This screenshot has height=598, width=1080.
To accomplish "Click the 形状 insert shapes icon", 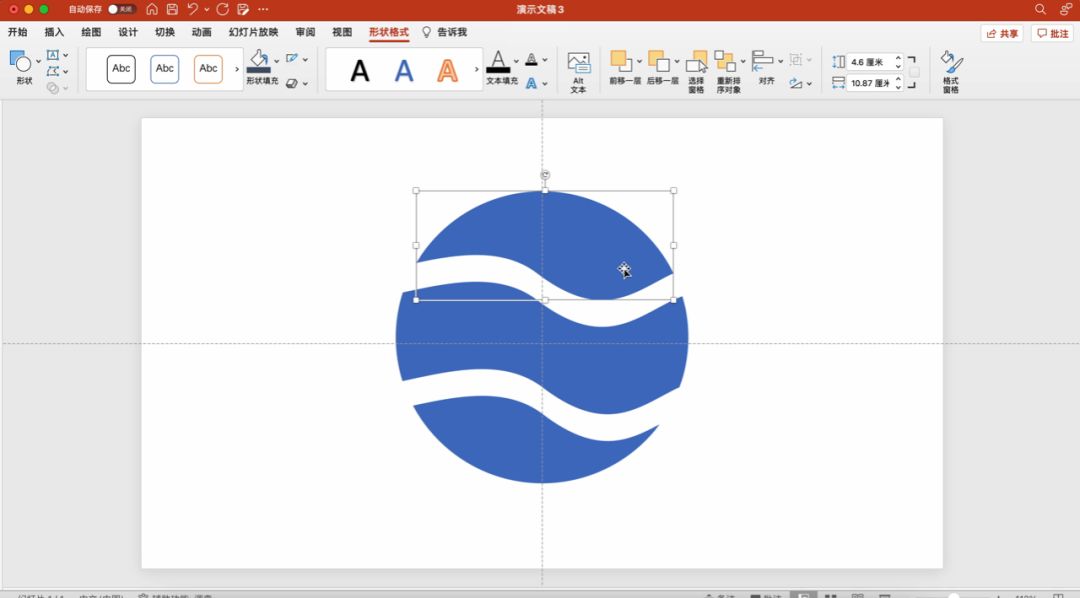I will [21, 61].
